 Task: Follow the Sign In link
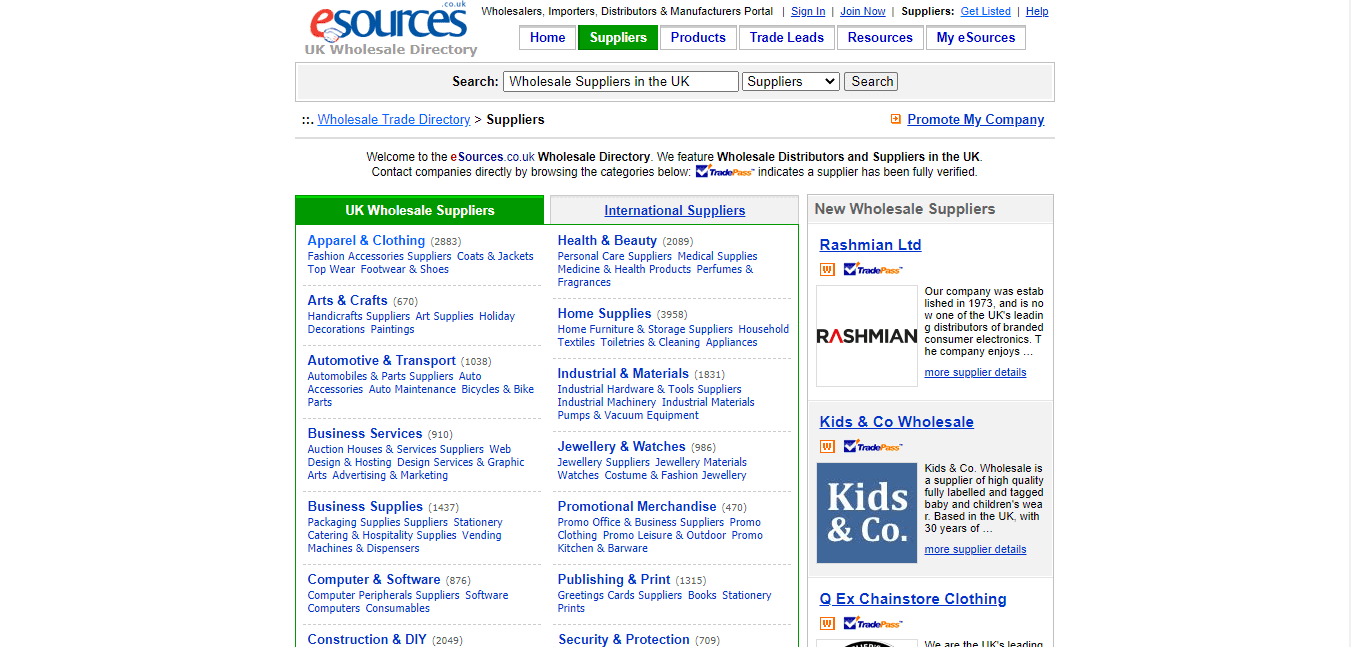(808, 12)
